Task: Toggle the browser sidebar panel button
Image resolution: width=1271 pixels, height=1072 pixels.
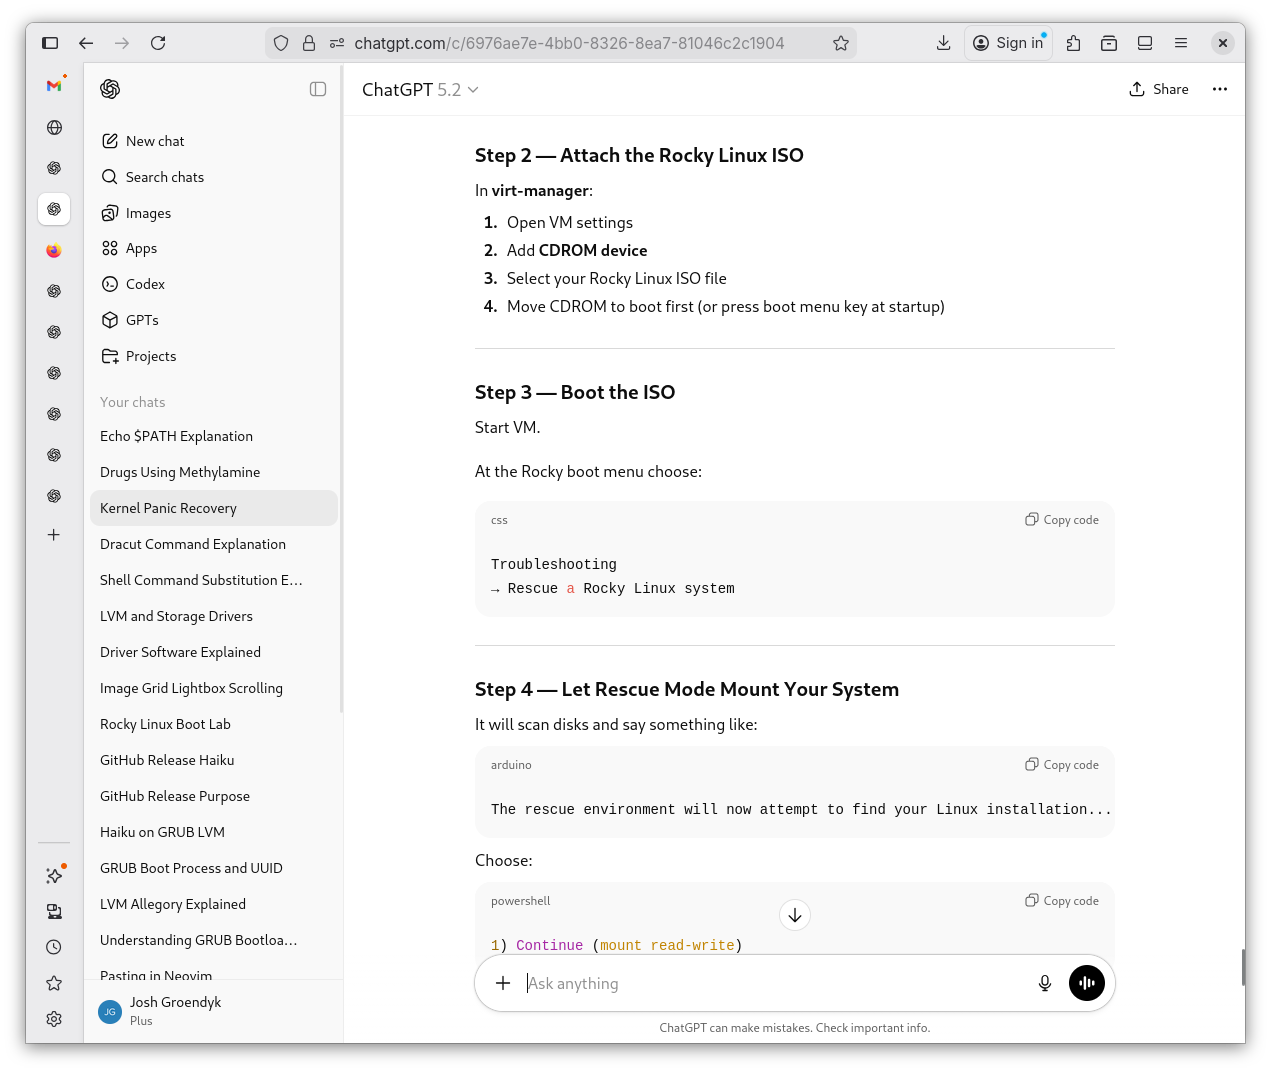Action: (x=50, y=43)
